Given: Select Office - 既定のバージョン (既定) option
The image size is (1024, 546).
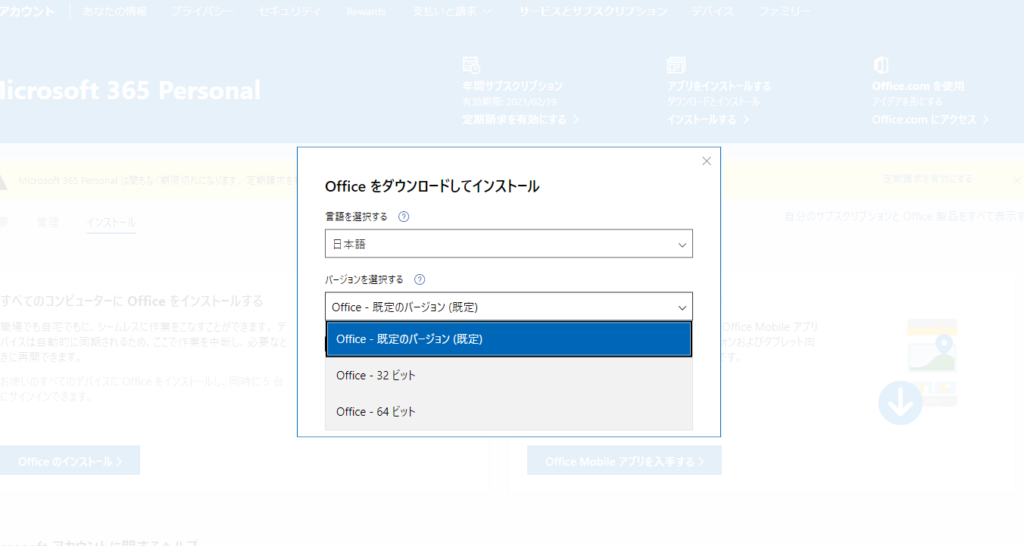Looking at the screenshot, I should point(509,339).
